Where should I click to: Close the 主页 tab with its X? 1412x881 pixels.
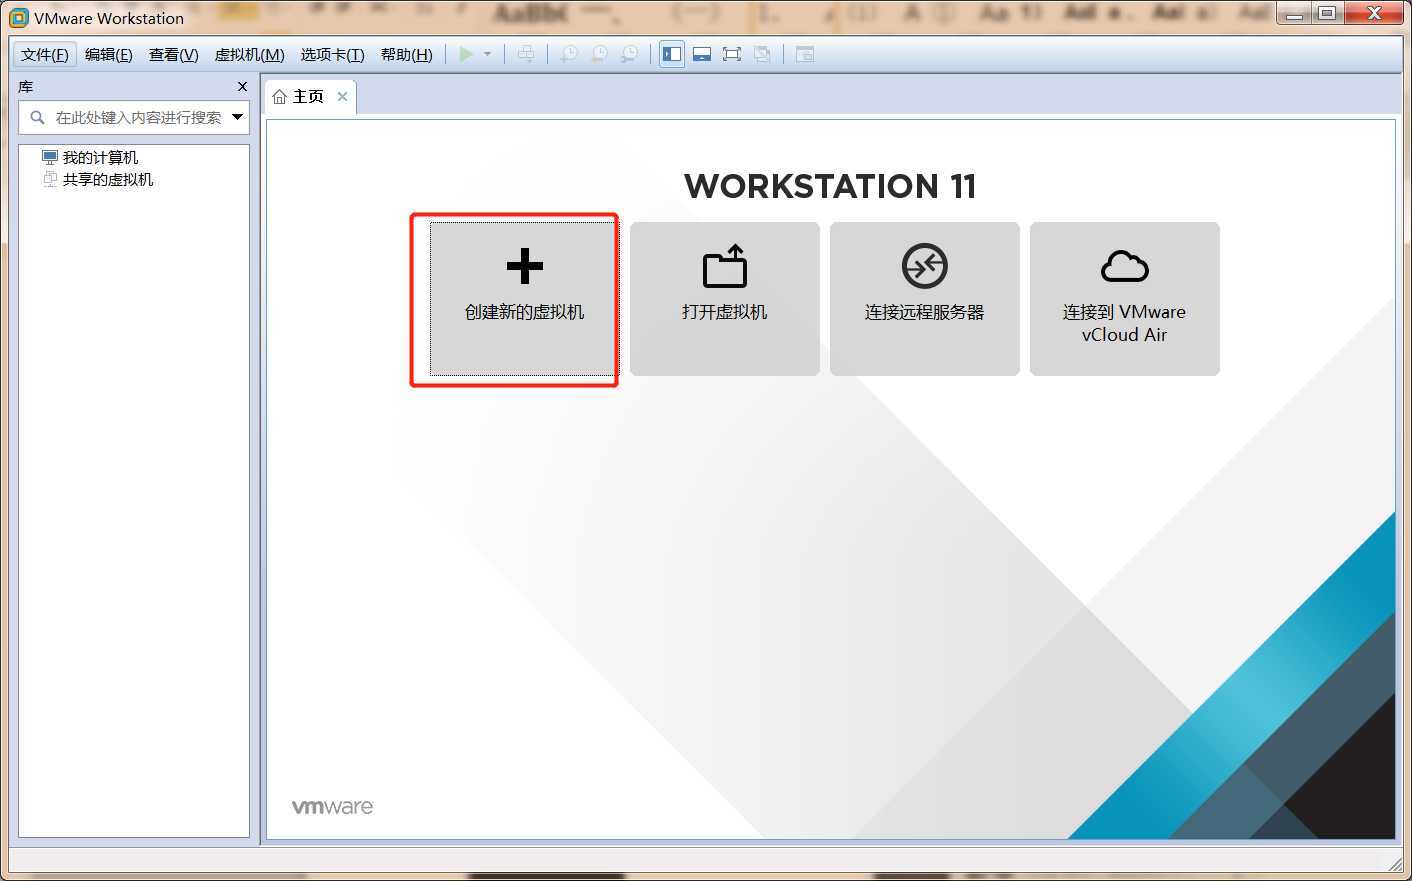click(342, 96)
